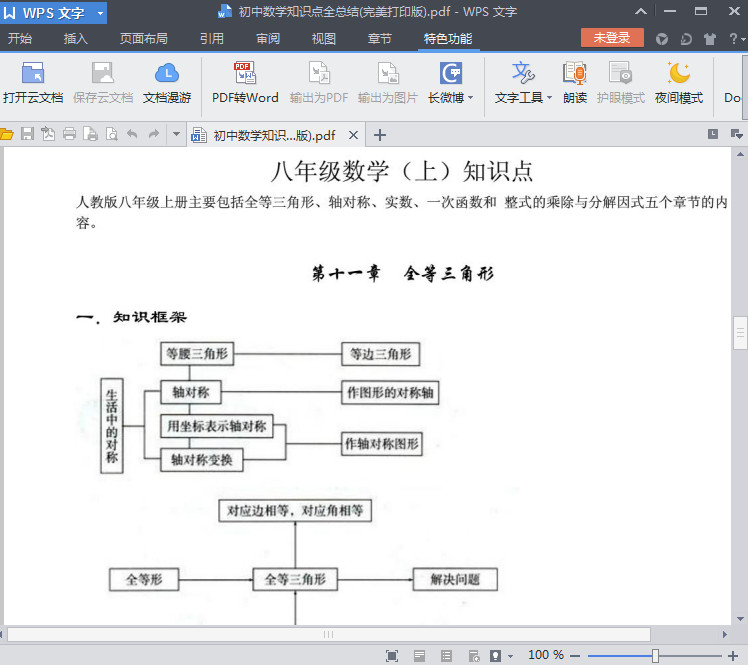
Task: Collapse the ribbon with up chevron
Action: coord(641,11)
